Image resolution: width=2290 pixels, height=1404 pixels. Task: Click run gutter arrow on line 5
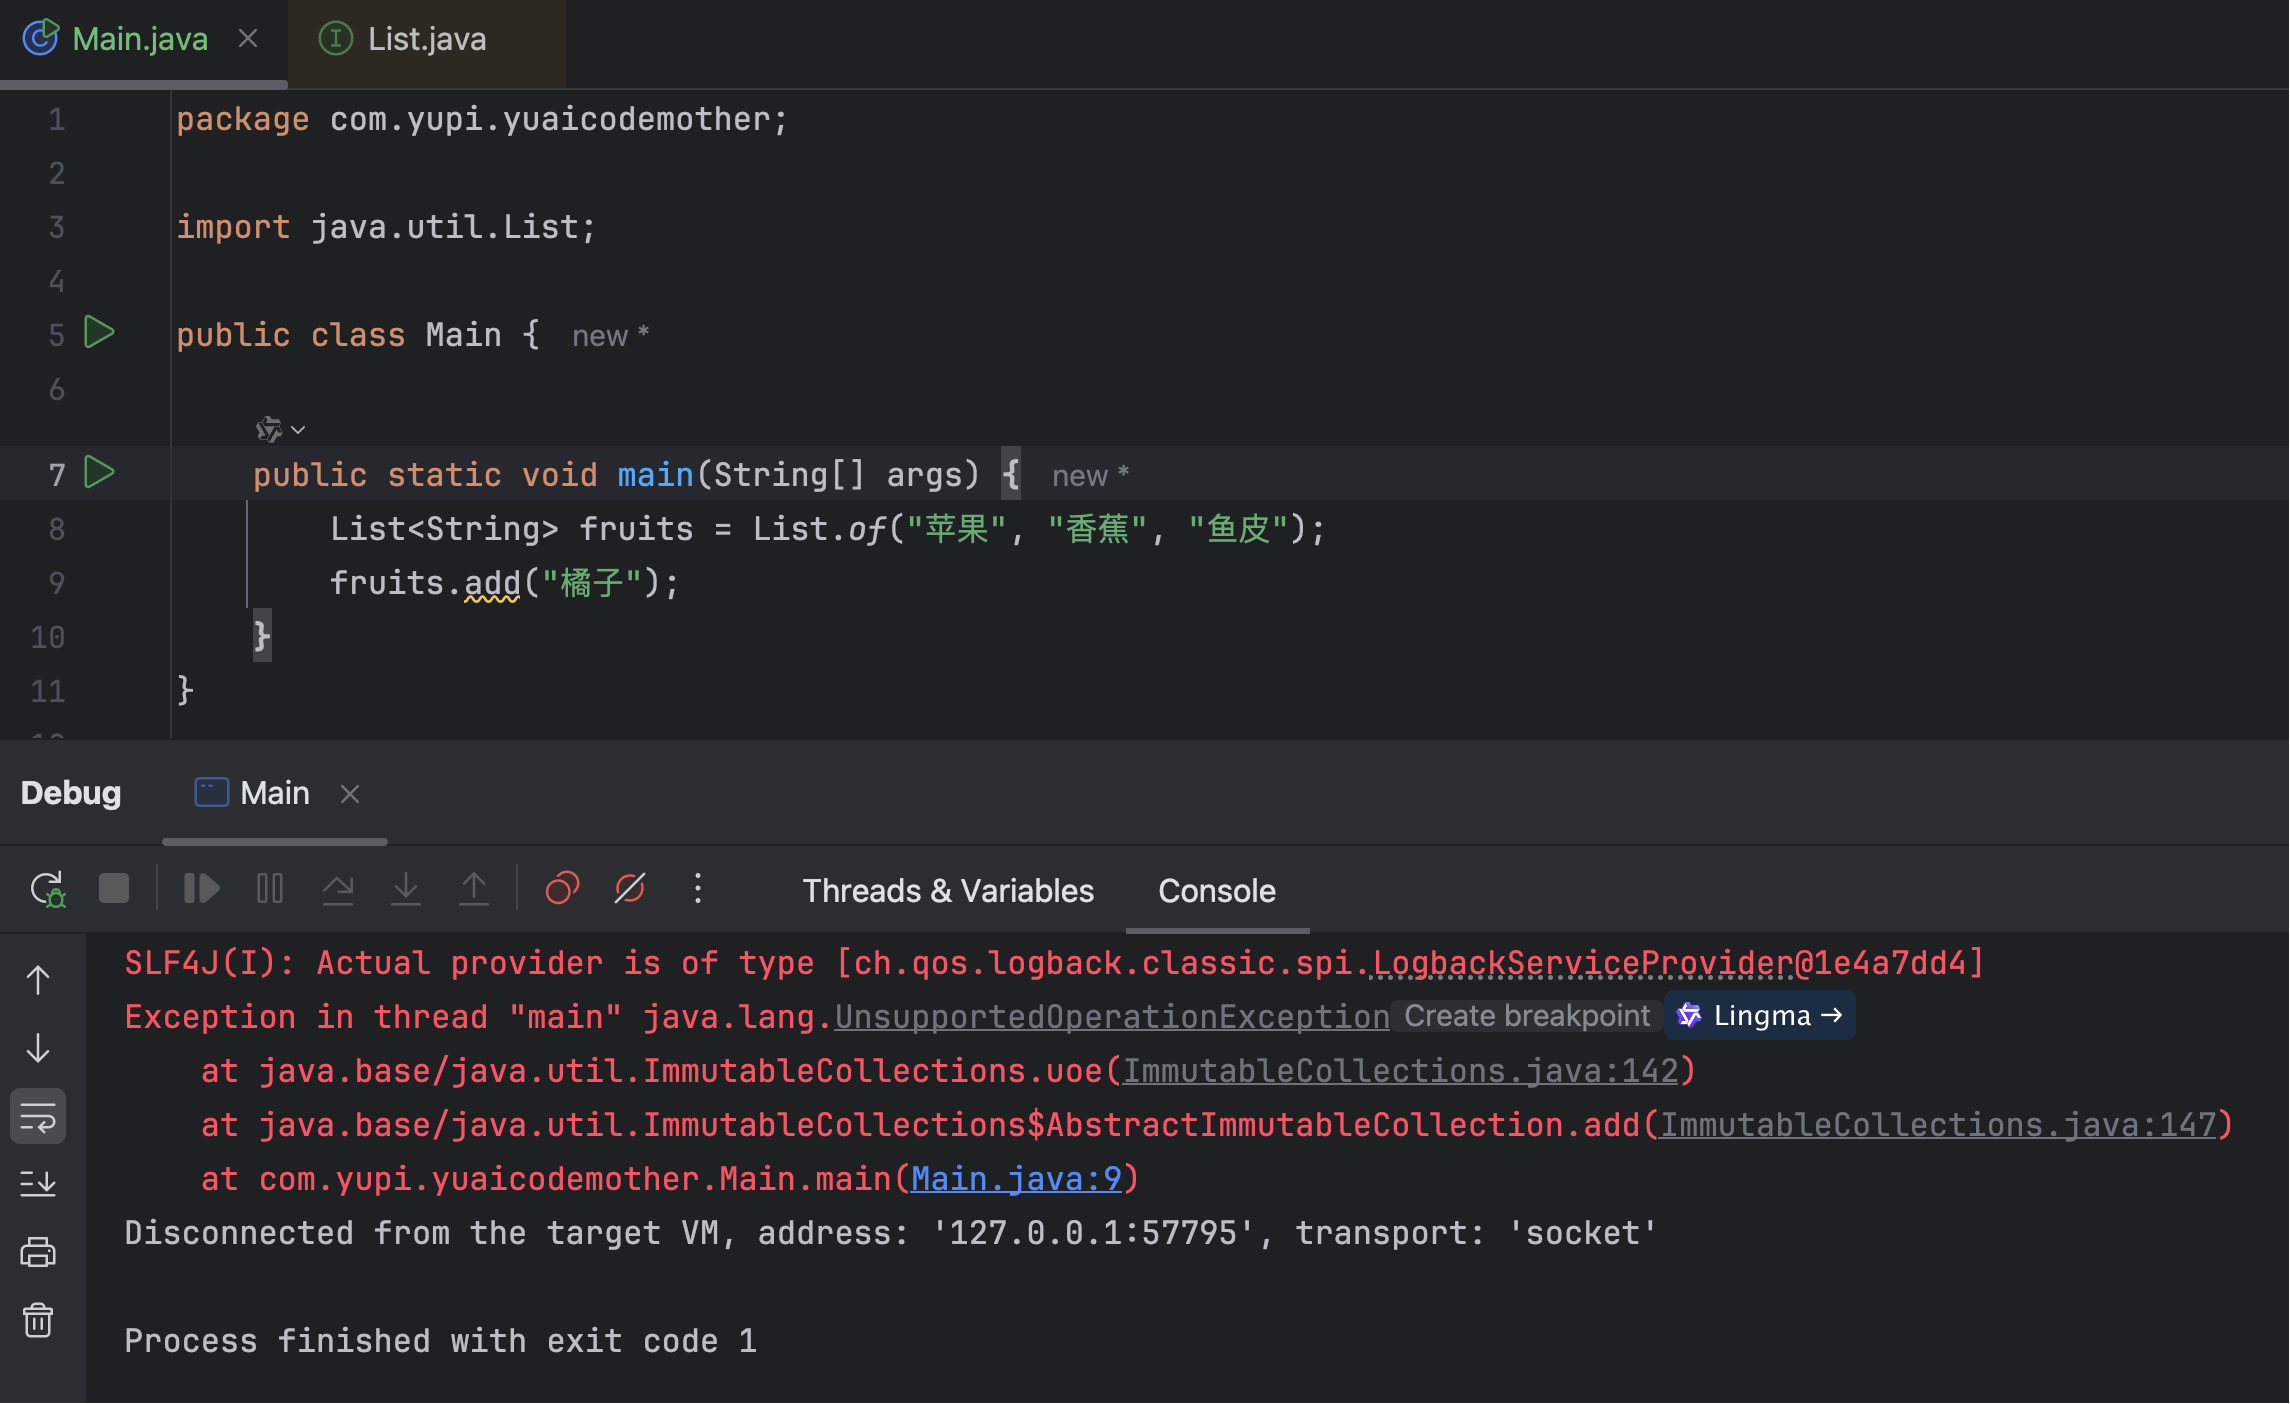[x=99, y=332]
